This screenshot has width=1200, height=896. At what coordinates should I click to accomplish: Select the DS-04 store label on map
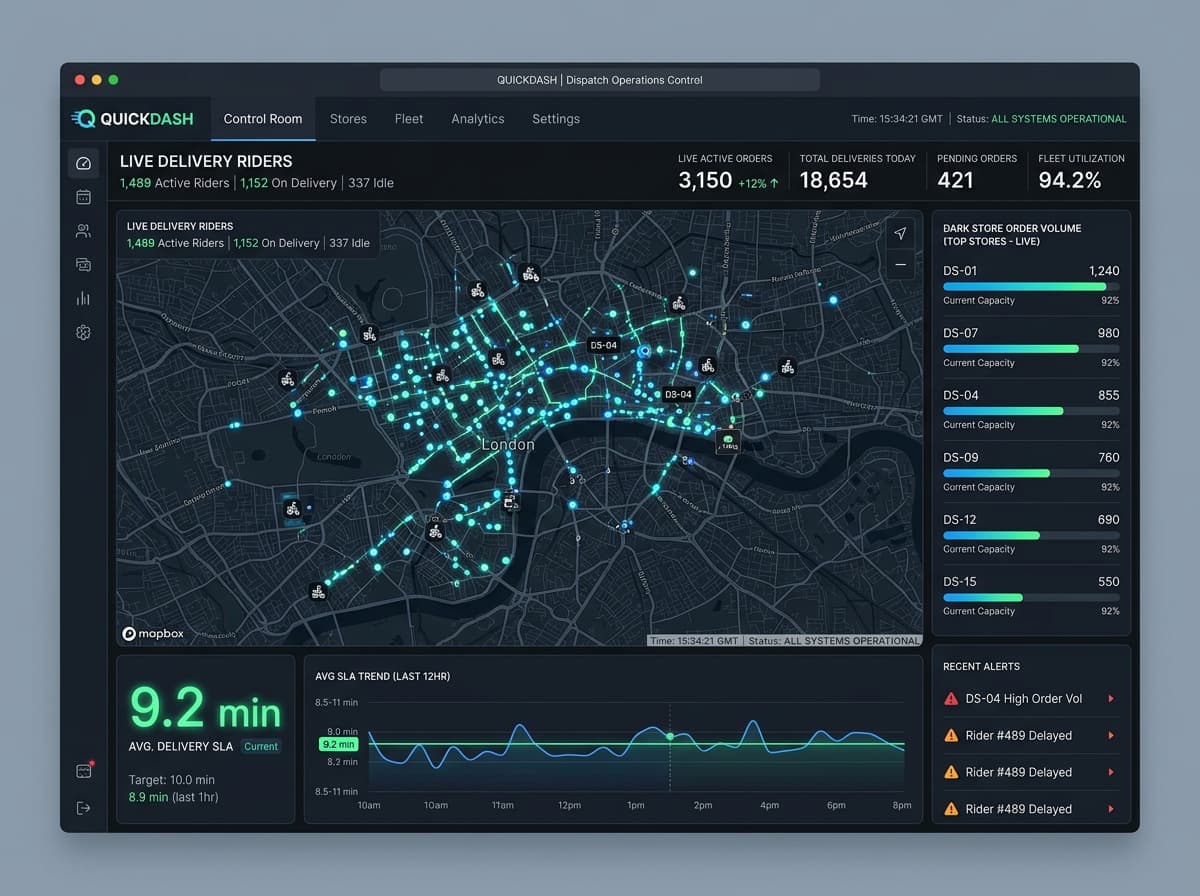click(x=604, y=345)
